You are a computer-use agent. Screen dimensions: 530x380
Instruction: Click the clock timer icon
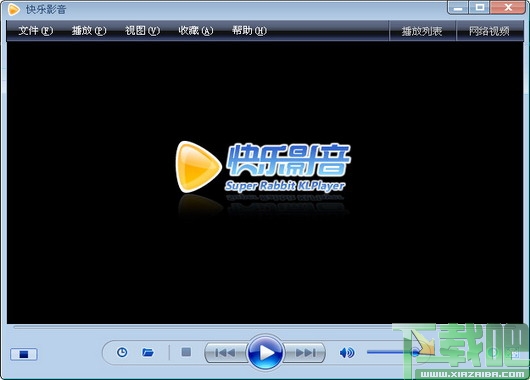click(x=122, y=352)
